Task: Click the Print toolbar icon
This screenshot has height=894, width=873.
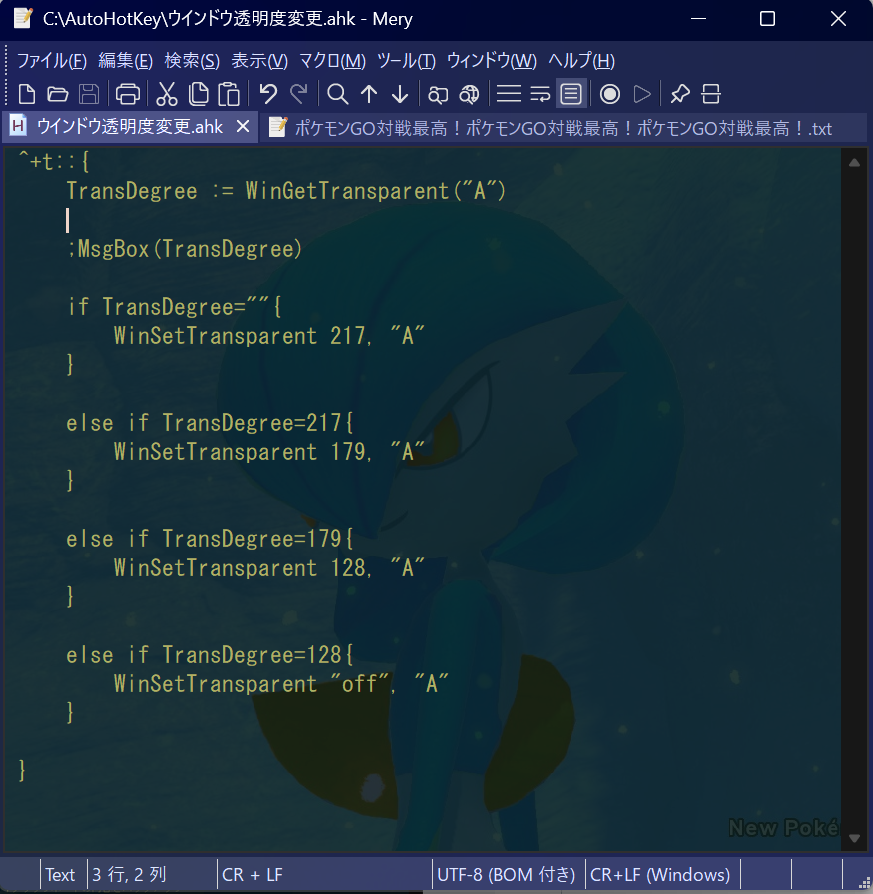Action: pos(128,94)
